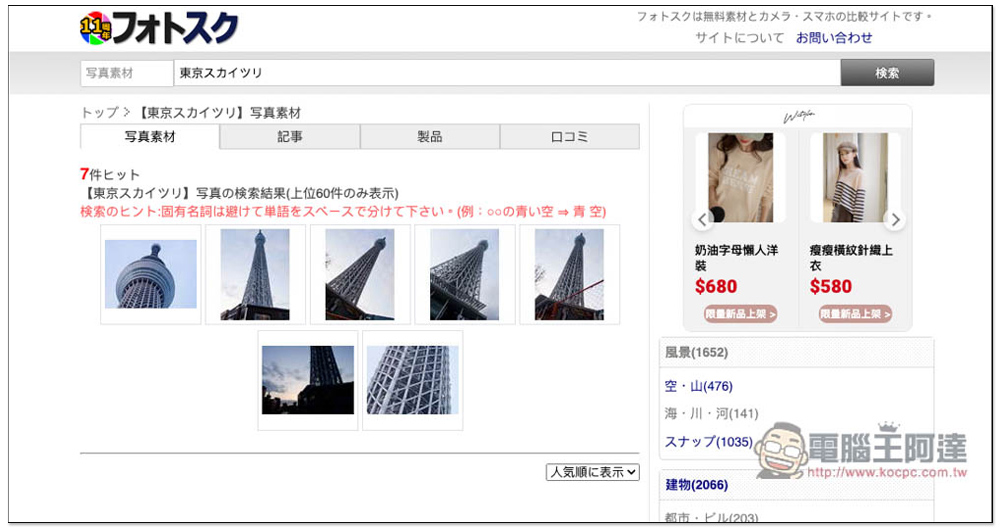Open the 奶油字母懶人洋裝 product image

[740, 177]
